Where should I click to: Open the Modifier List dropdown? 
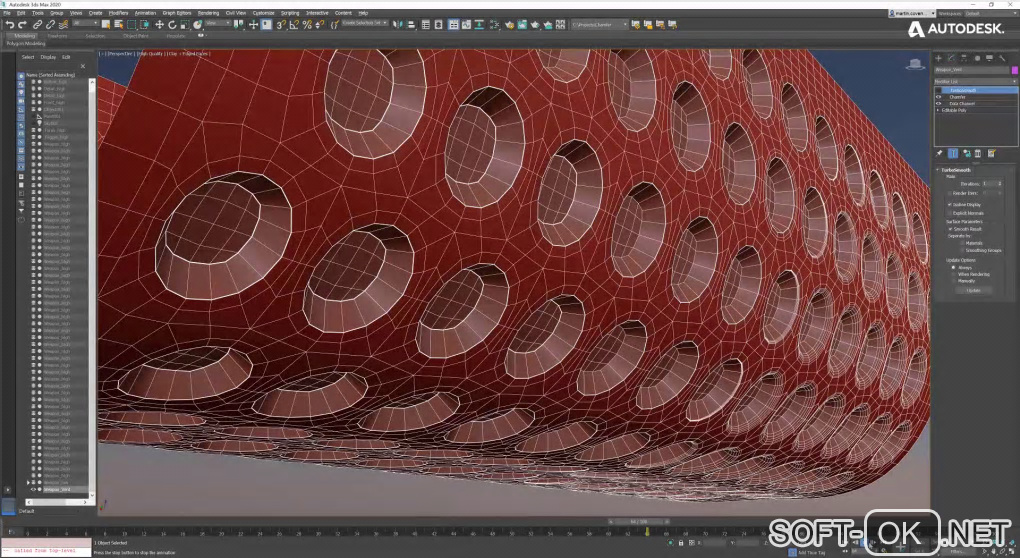pyautogui.click(x=973, y=80)
